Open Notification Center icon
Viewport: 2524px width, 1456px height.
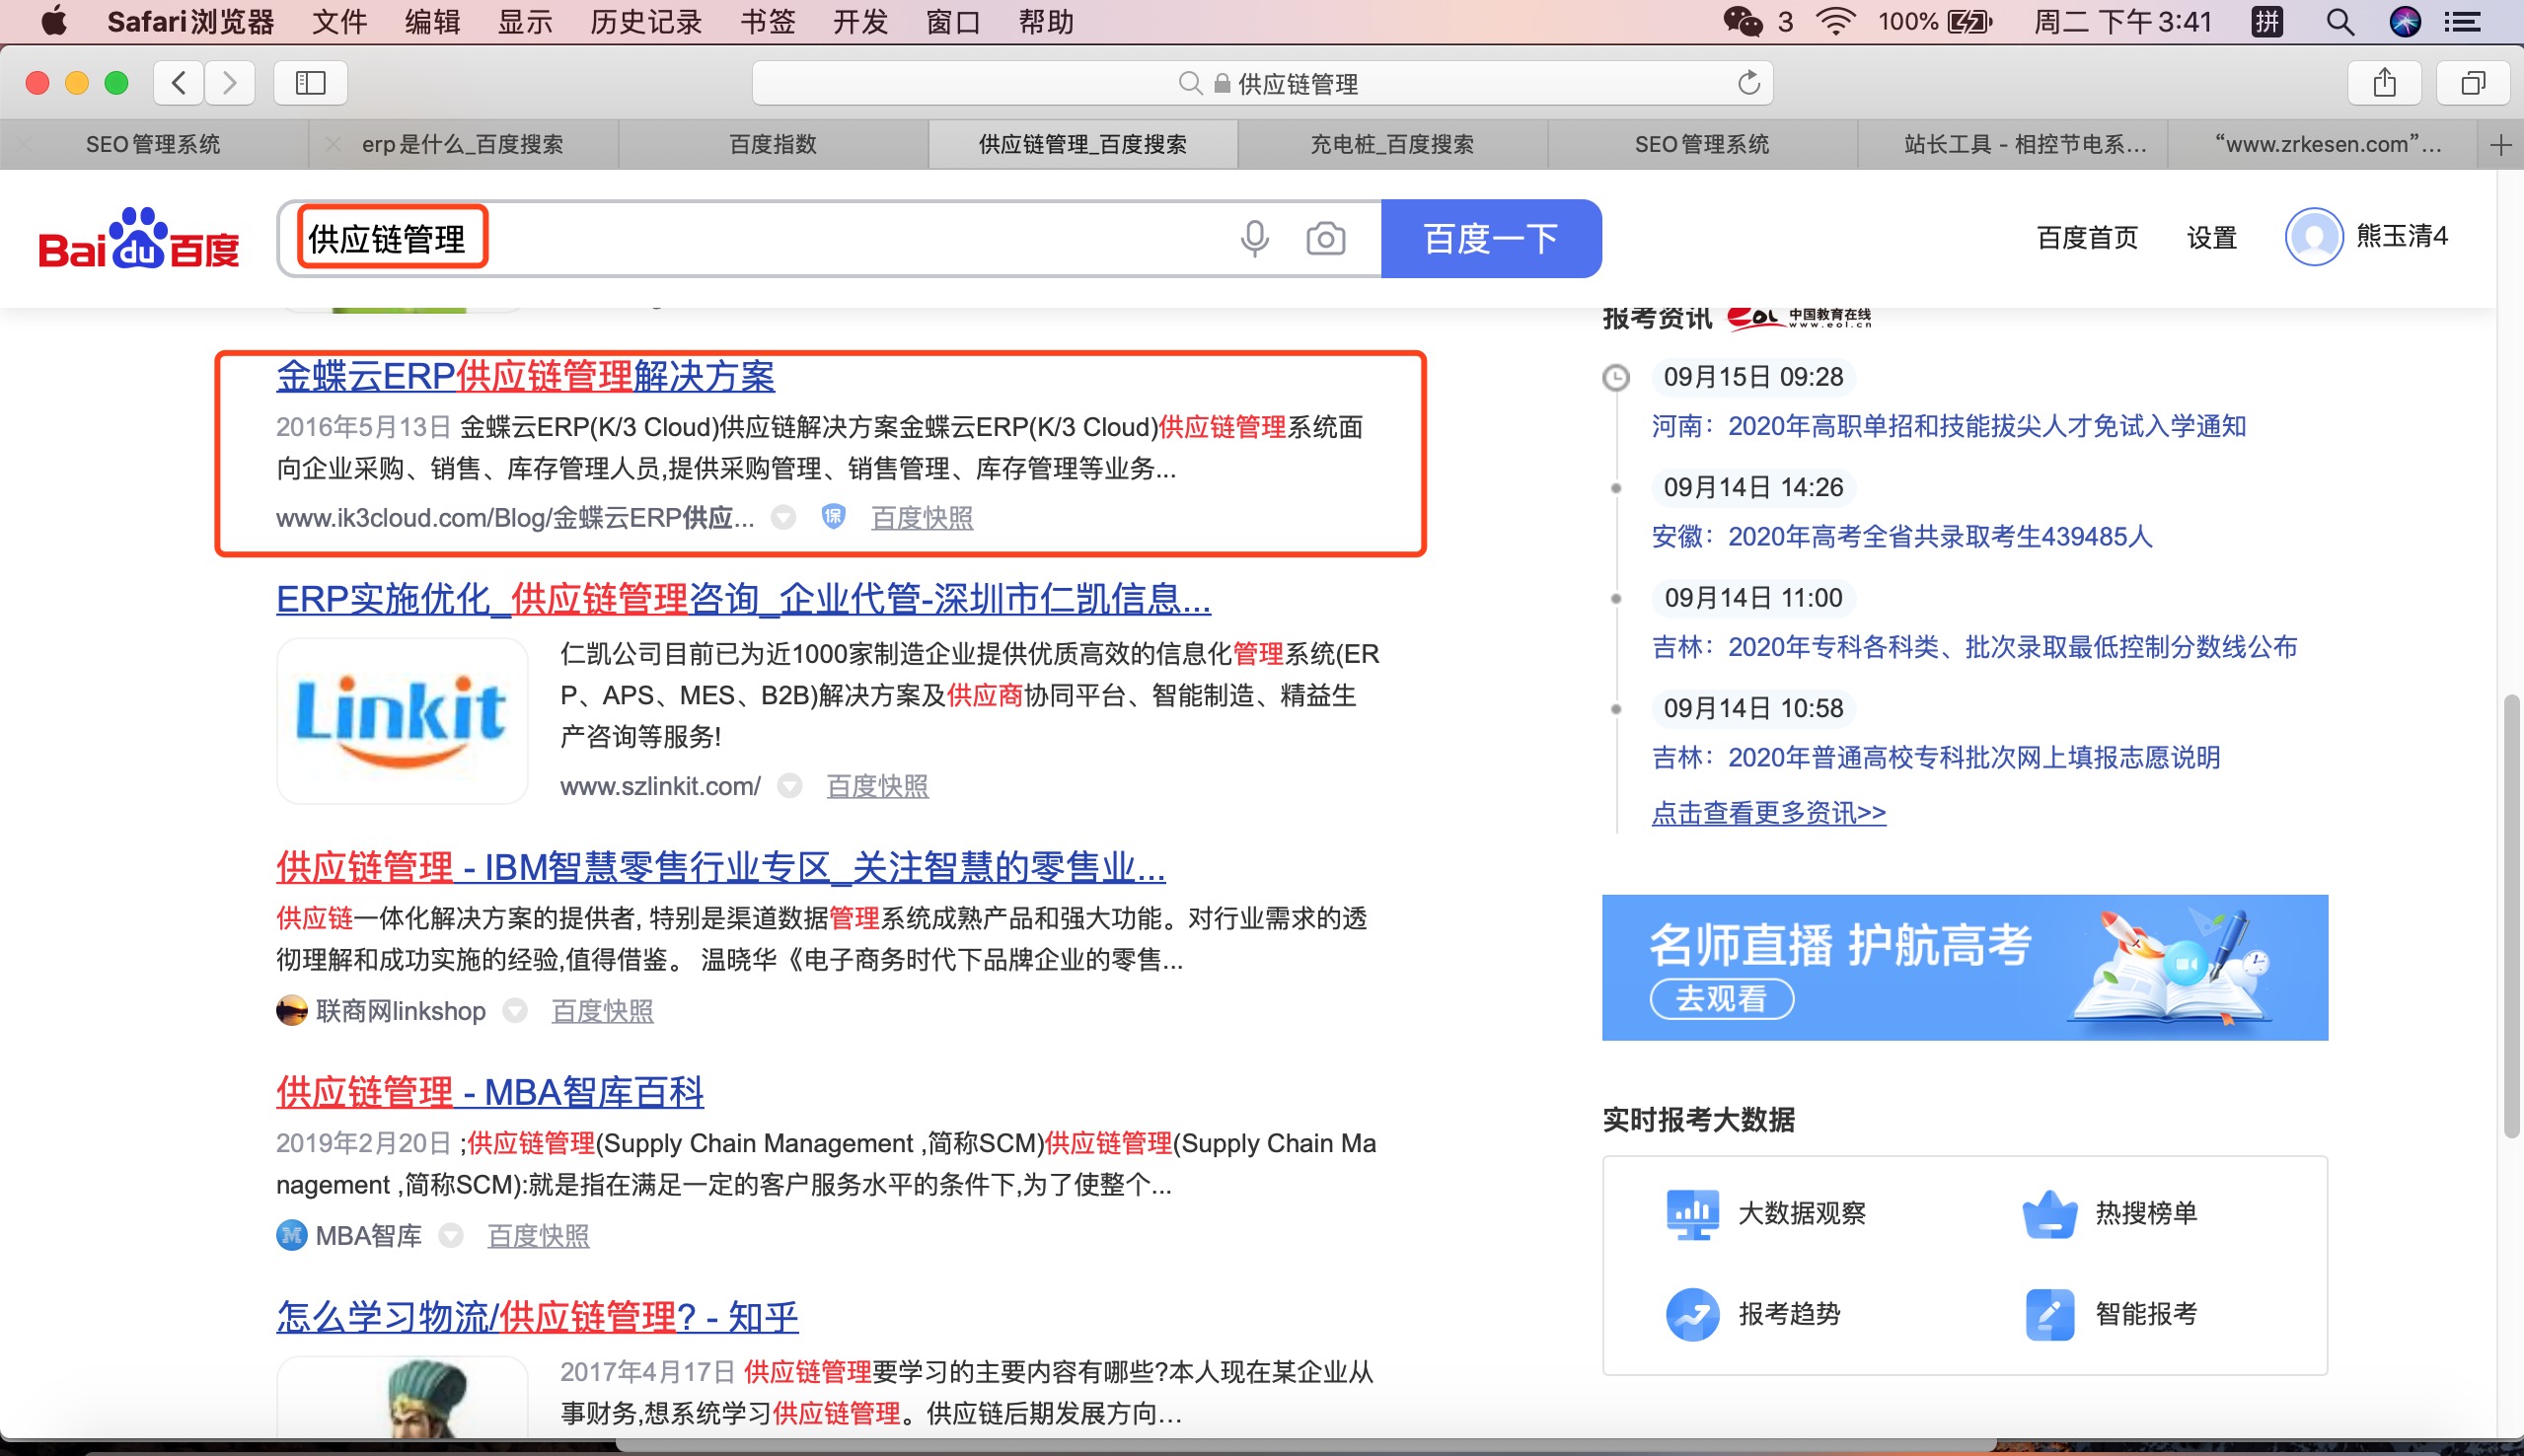2463,22
